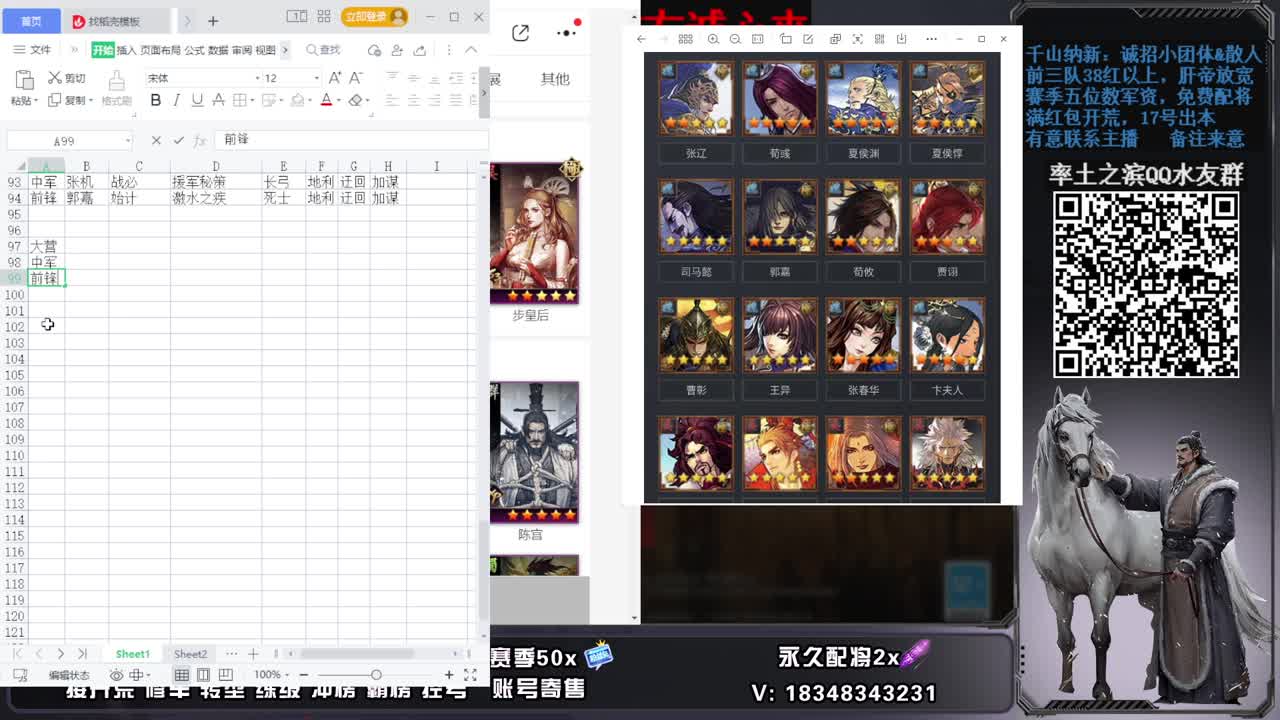Click the Paste icon in WPS

pos(23,80)
